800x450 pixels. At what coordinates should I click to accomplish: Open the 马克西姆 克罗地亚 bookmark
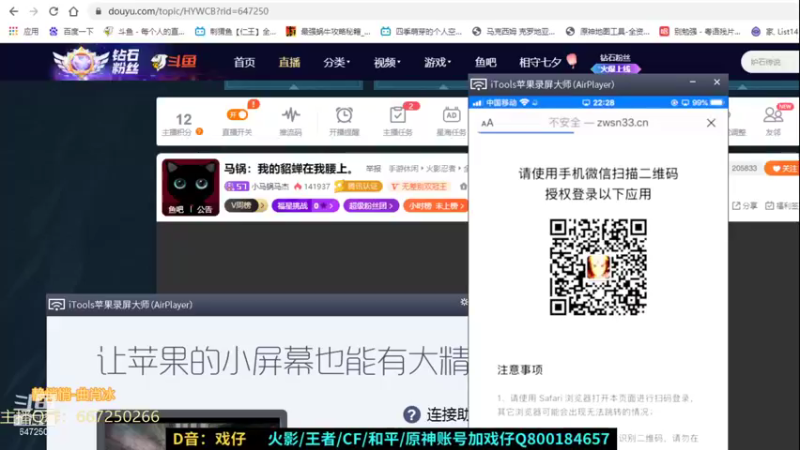click(513, 32)
